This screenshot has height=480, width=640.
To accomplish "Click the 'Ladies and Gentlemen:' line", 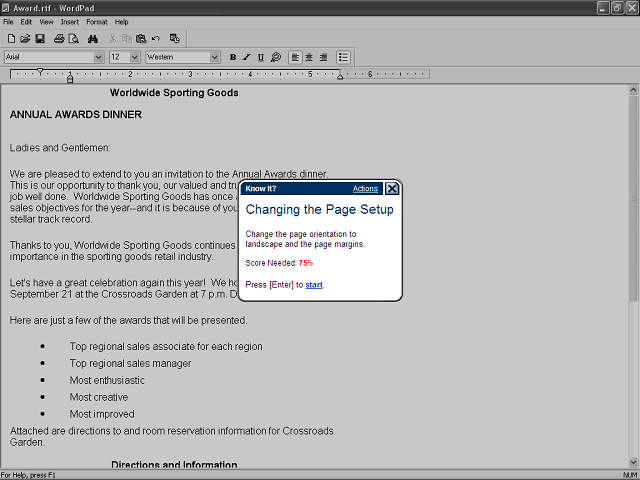I will (x=60, y=148).
